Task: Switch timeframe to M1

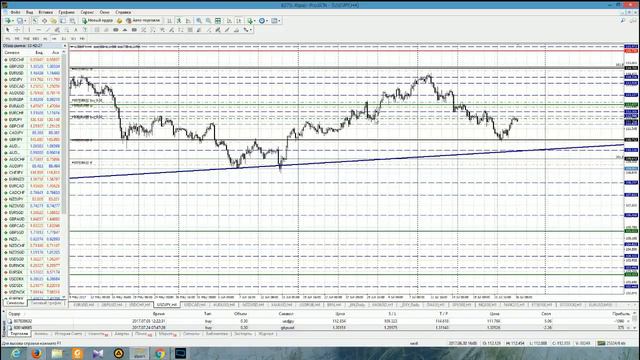Action: 8,38
